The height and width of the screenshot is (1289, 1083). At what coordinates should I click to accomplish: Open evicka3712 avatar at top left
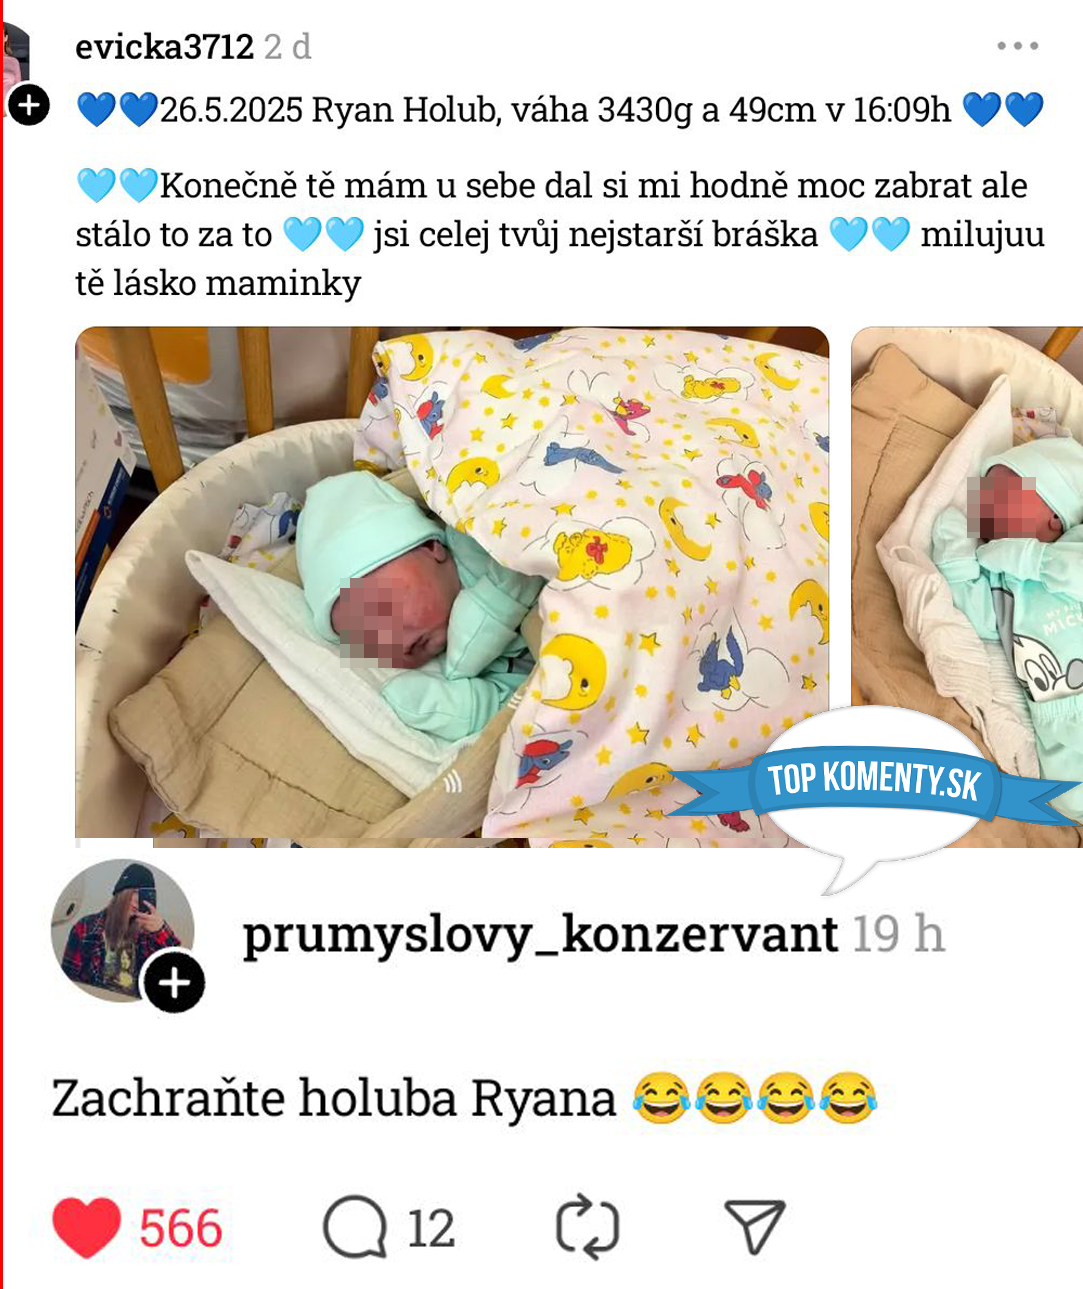coord(15,62)
